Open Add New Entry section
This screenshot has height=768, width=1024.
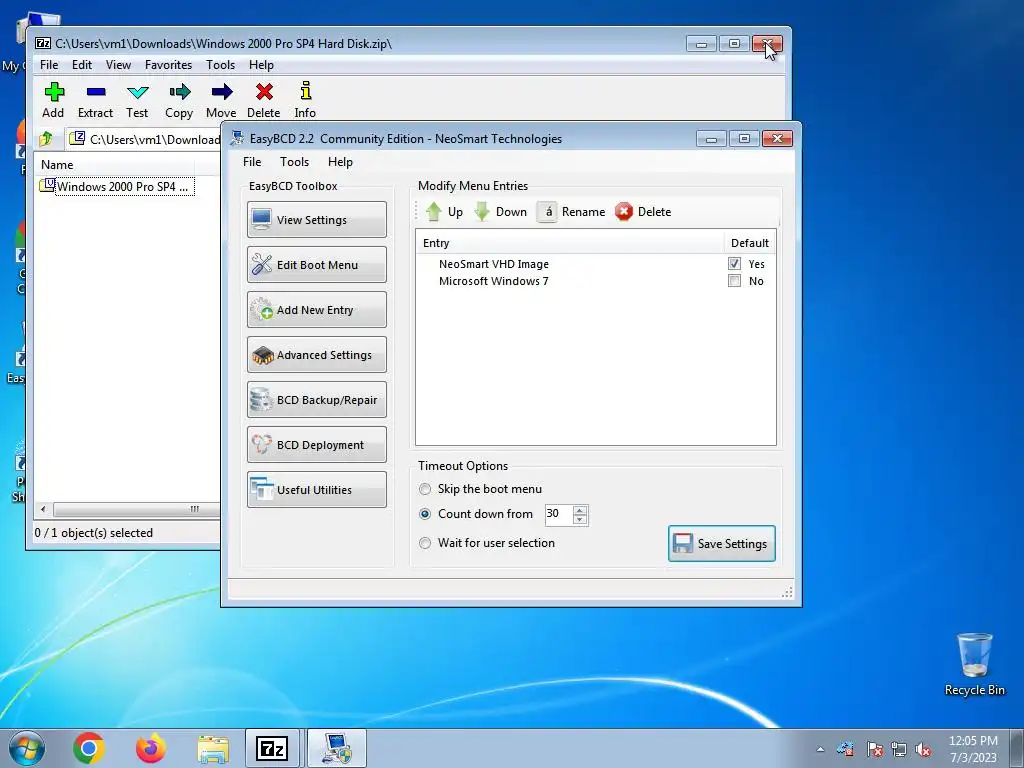click(x=317, y=310)
